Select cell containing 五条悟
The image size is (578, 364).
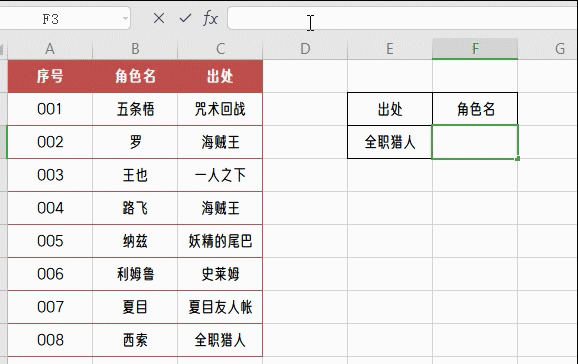(x=135, y=109)
